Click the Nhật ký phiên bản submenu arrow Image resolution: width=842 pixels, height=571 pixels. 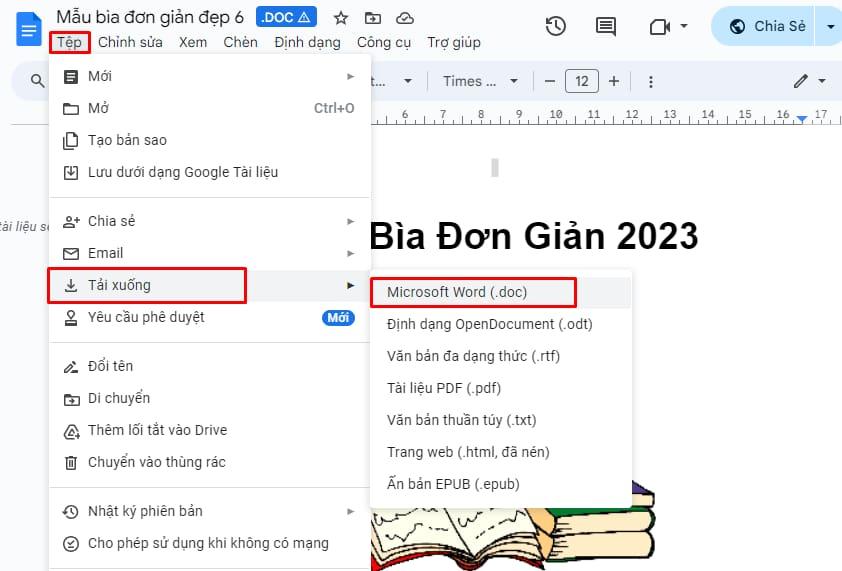(351, 511)
